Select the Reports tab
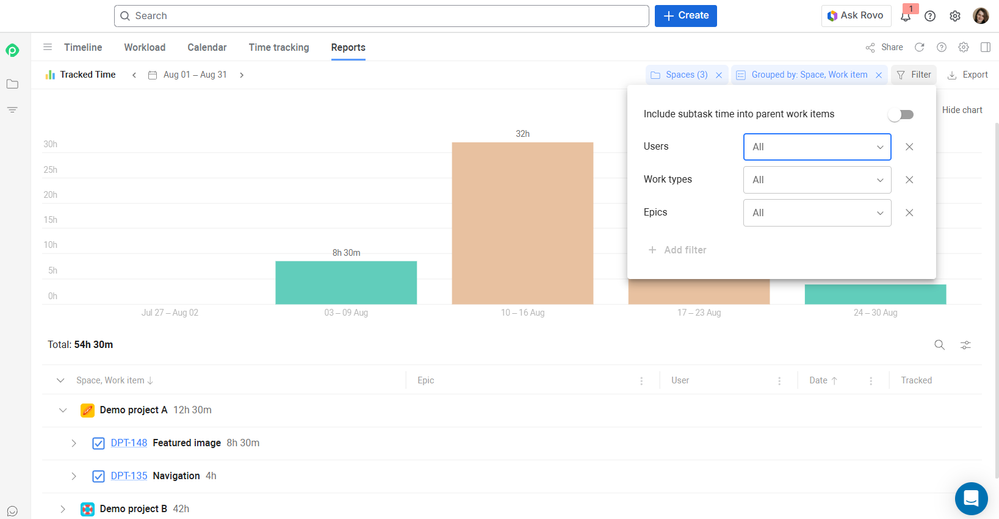The width and height of the screenshot is (999, 519). pyautogui.click(x=348, y=47)
